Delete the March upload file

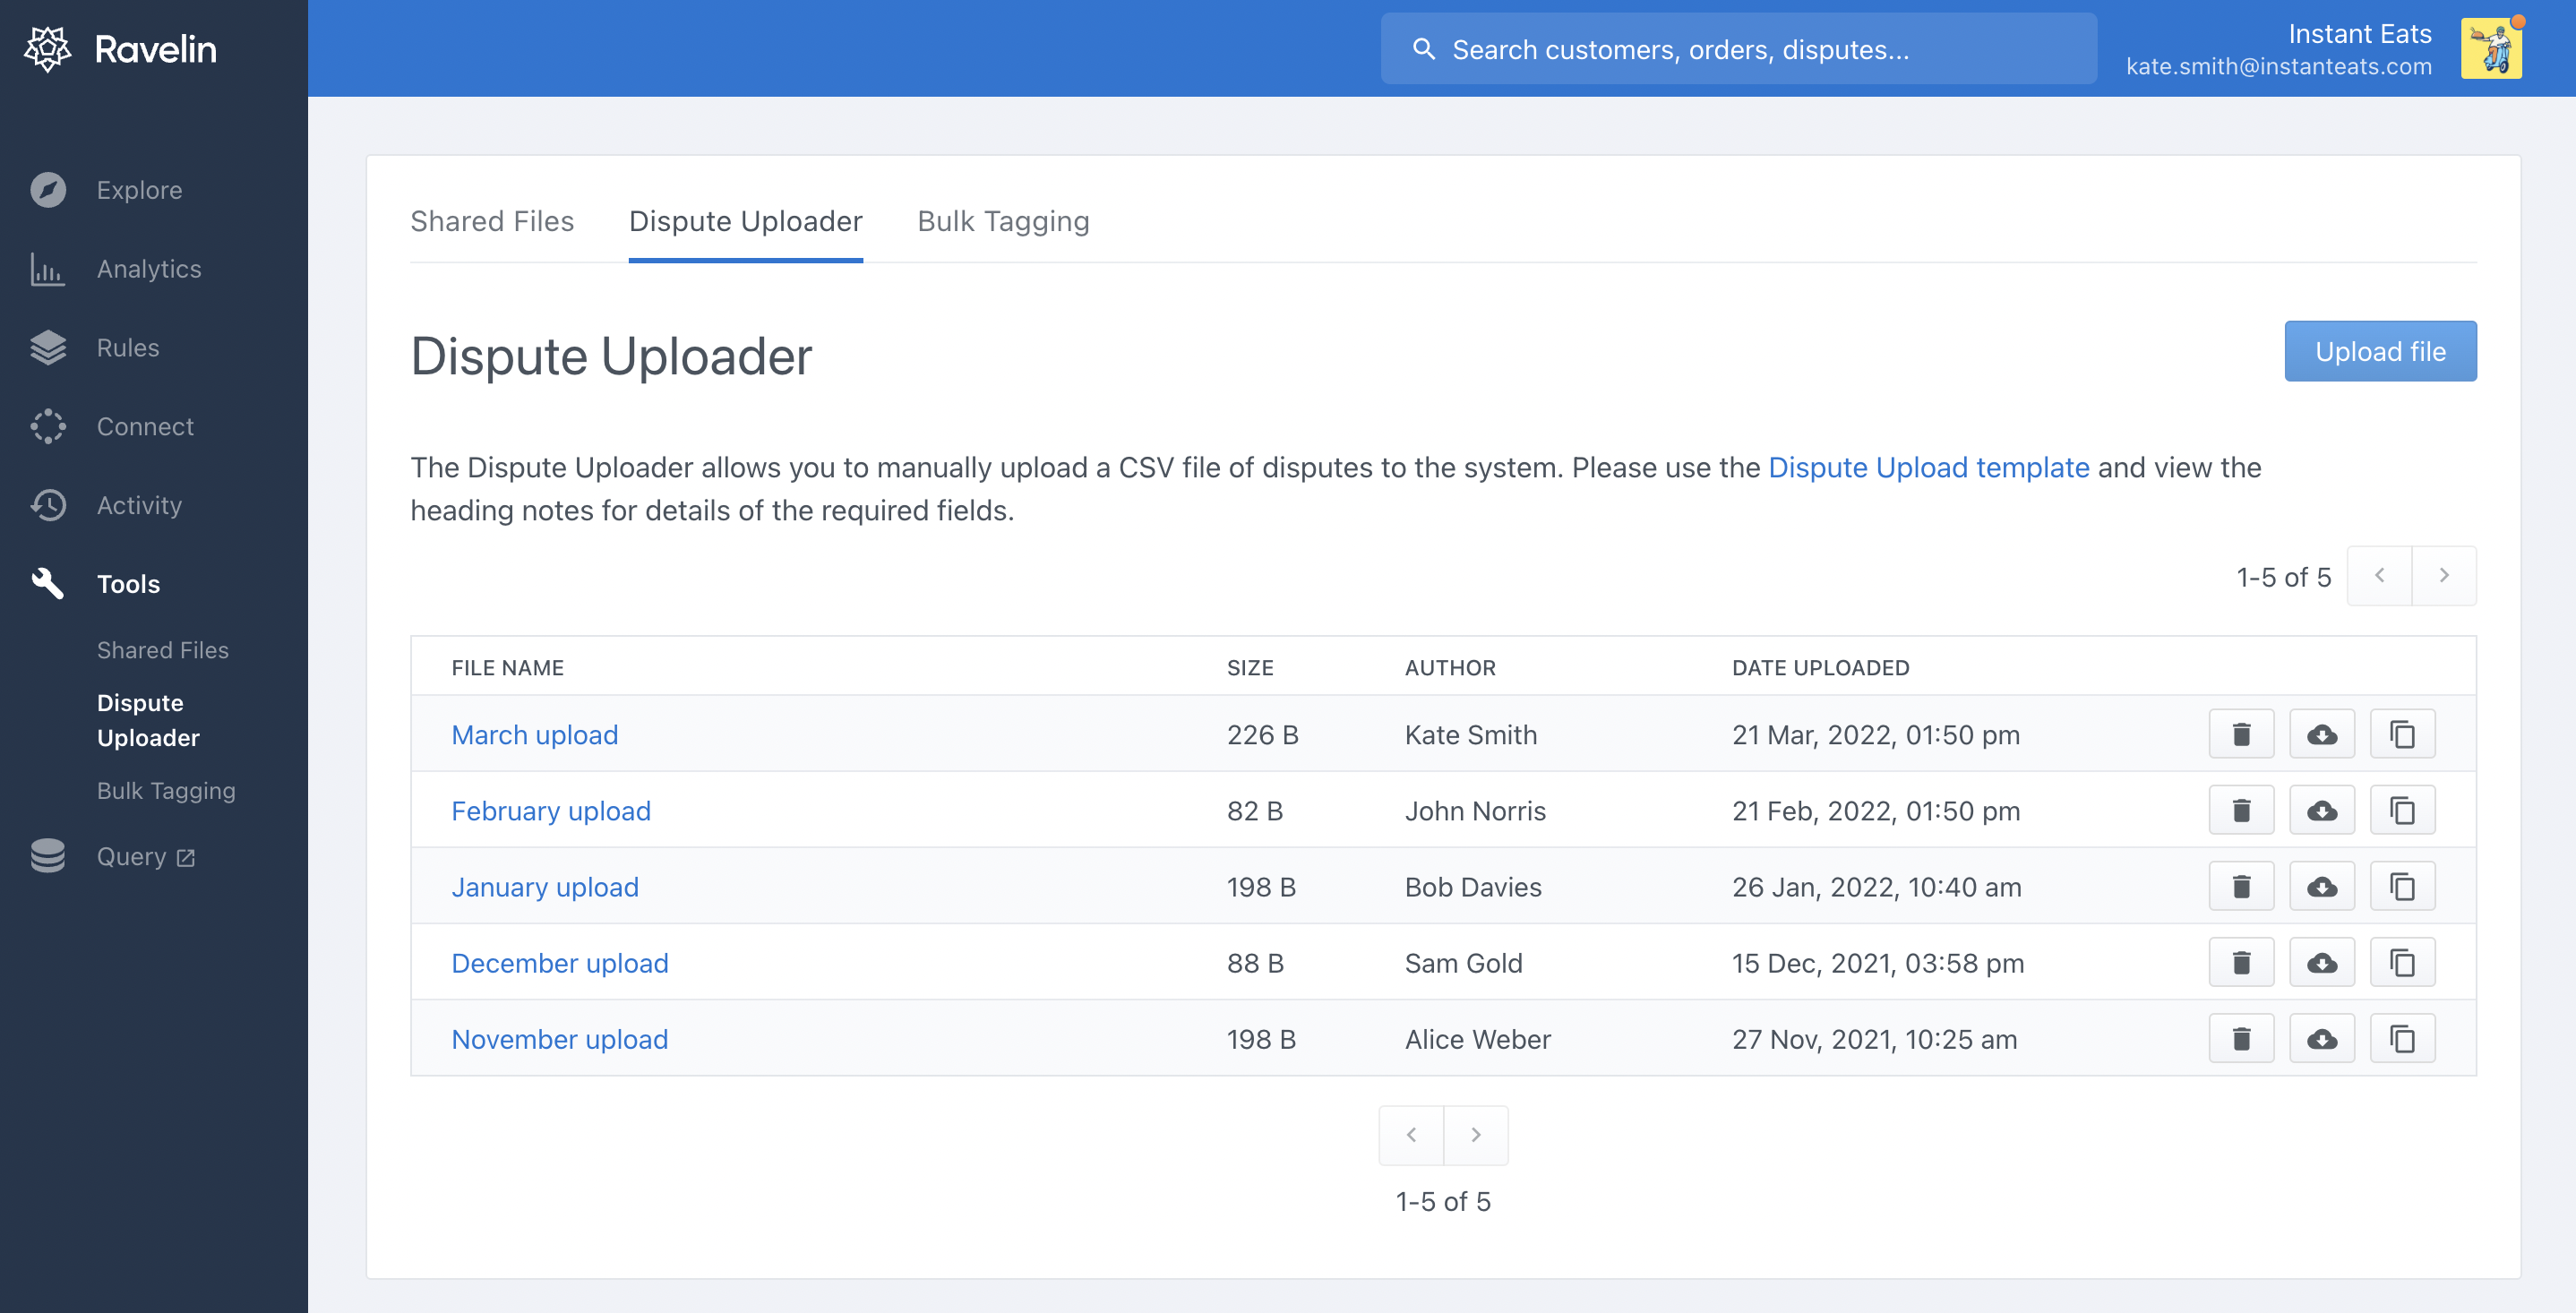(x=2241, y=735)
